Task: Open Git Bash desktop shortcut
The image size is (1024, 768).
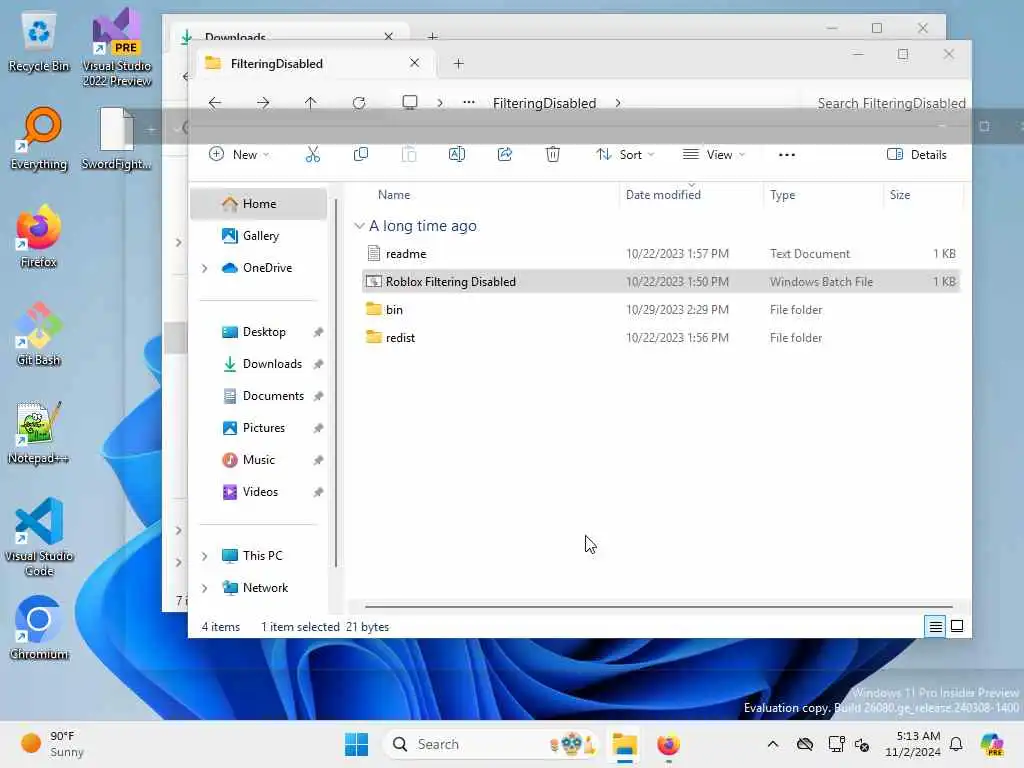Action: (x=39, y=334)
